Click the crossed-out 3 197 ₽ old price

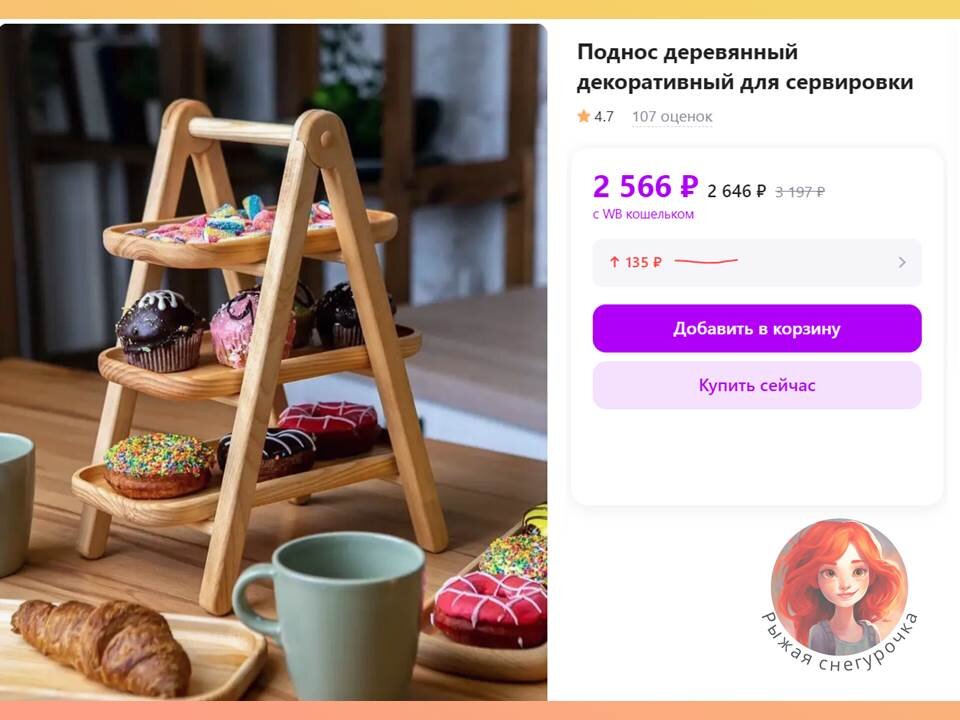coord(800,192)
